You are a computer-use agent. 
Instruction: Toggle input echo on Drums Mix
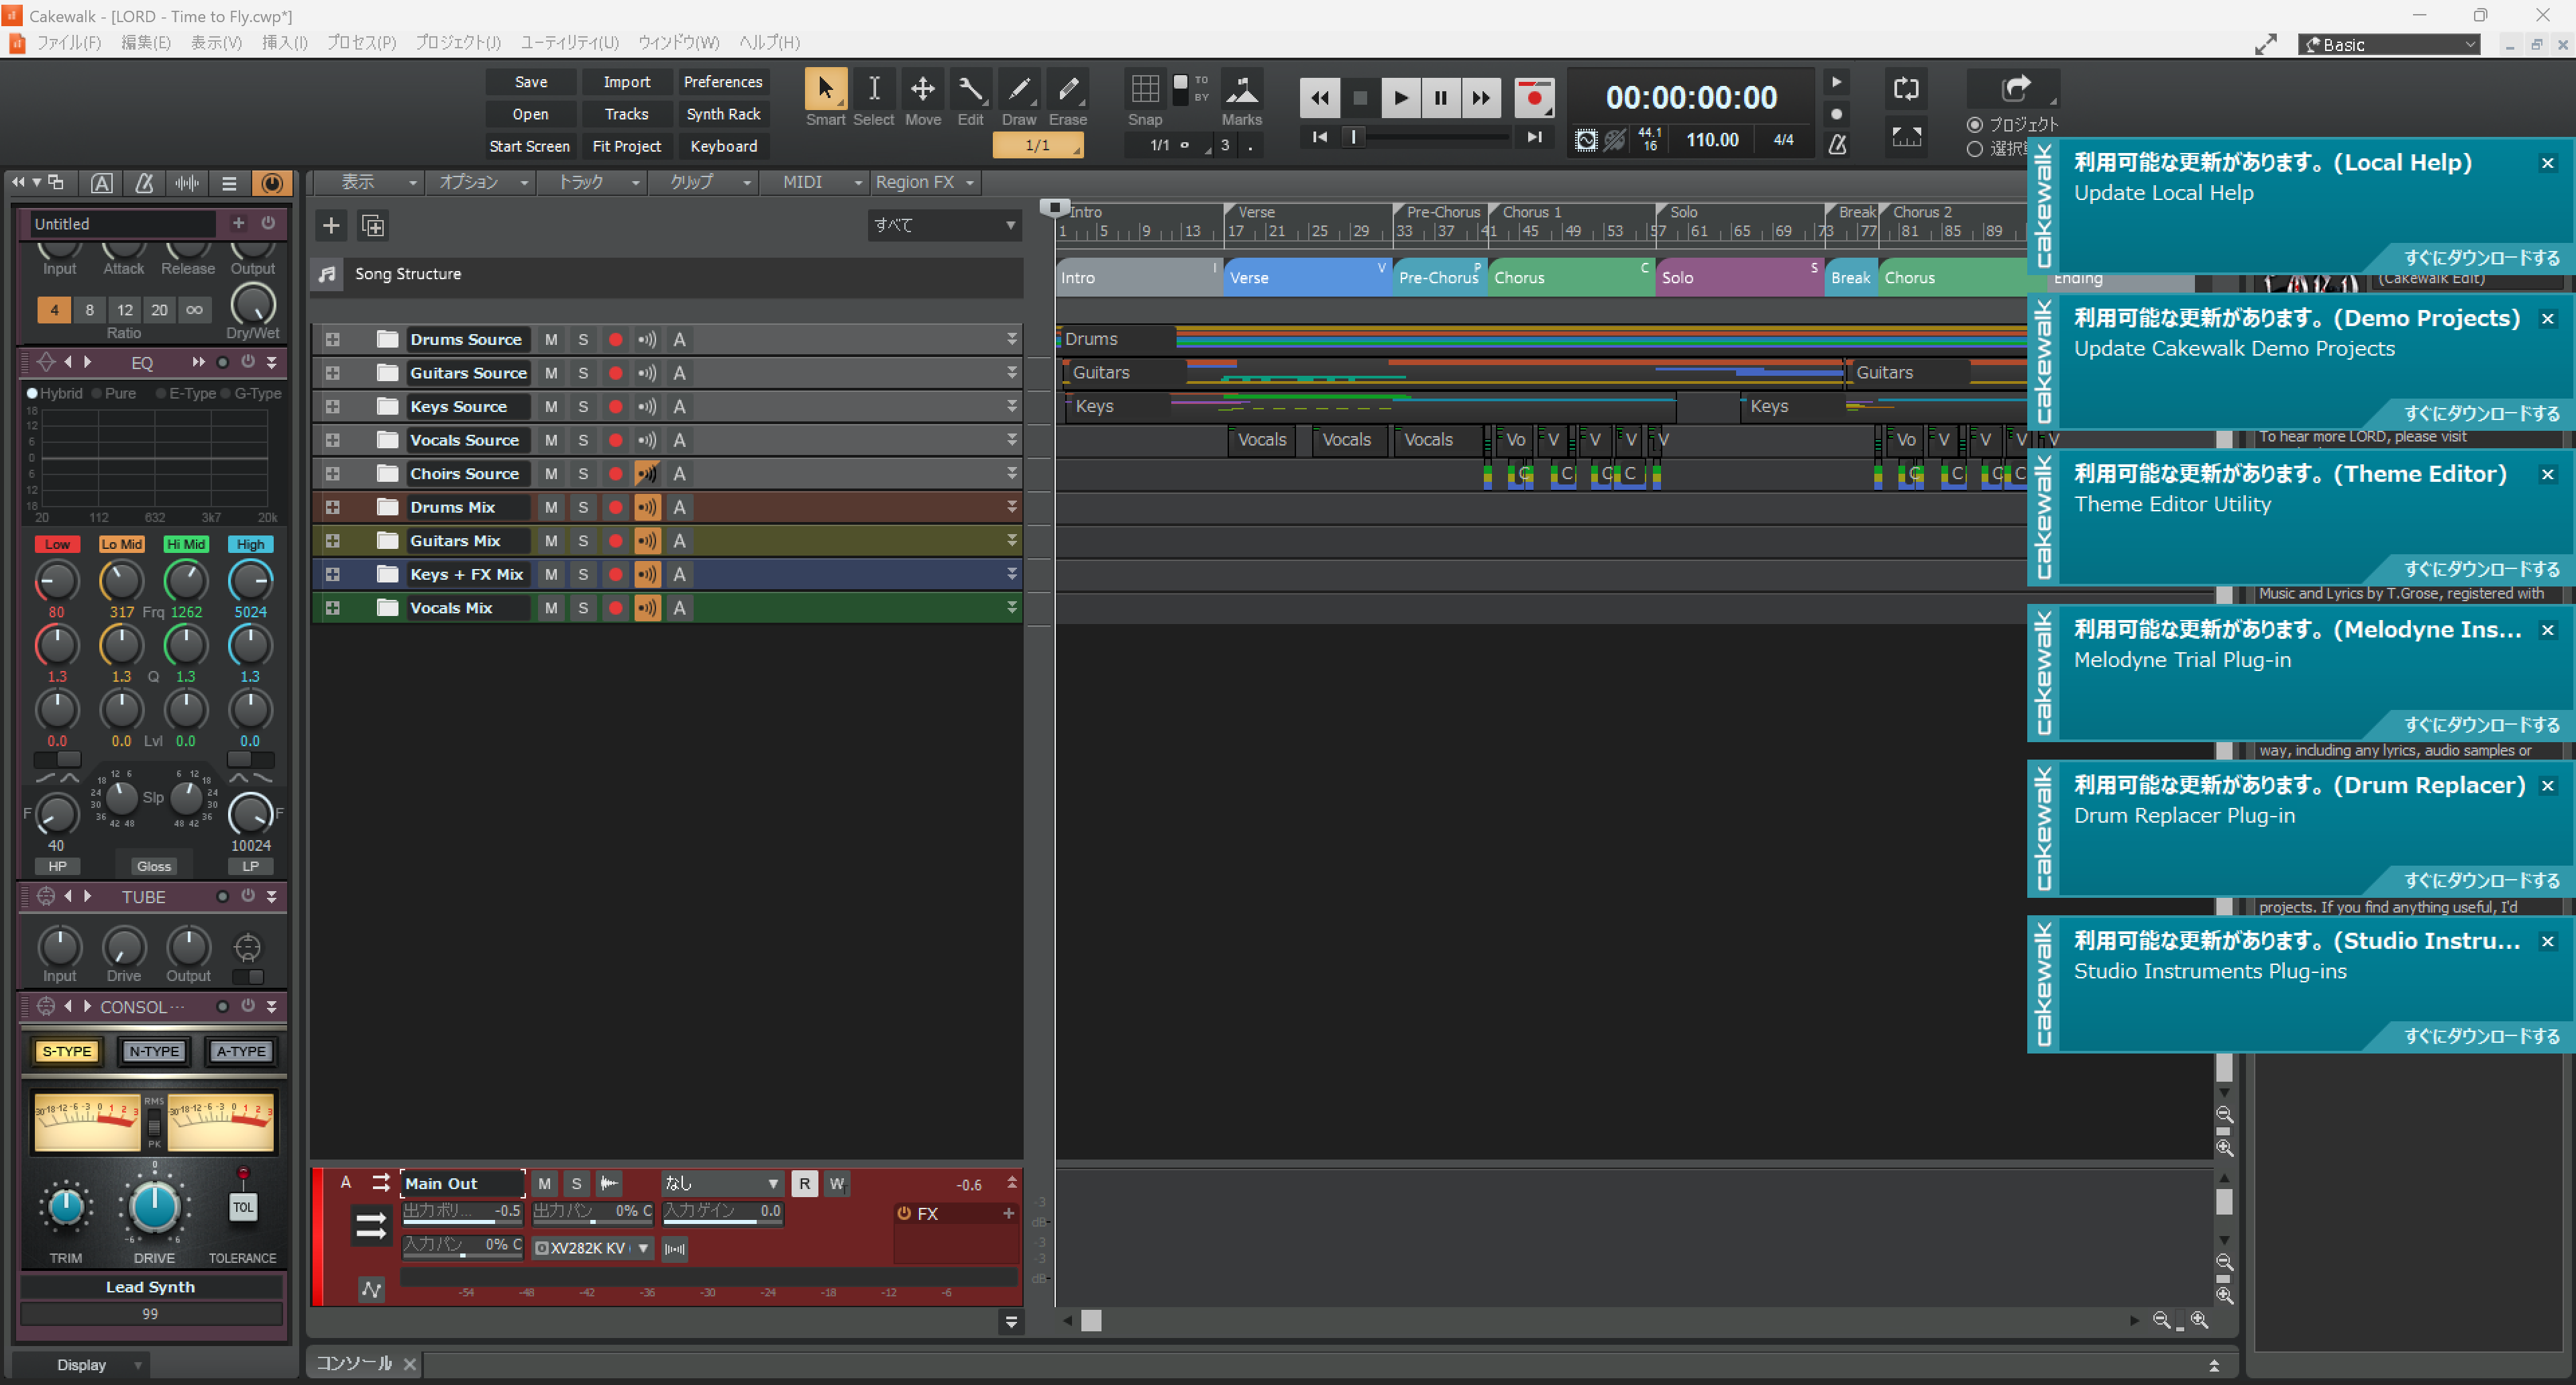pos(647,507)
